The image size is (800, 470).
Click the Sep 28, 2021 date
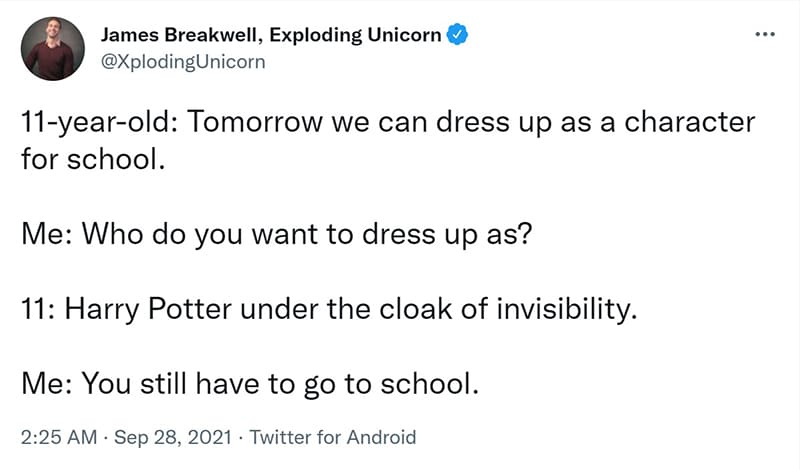173,437
